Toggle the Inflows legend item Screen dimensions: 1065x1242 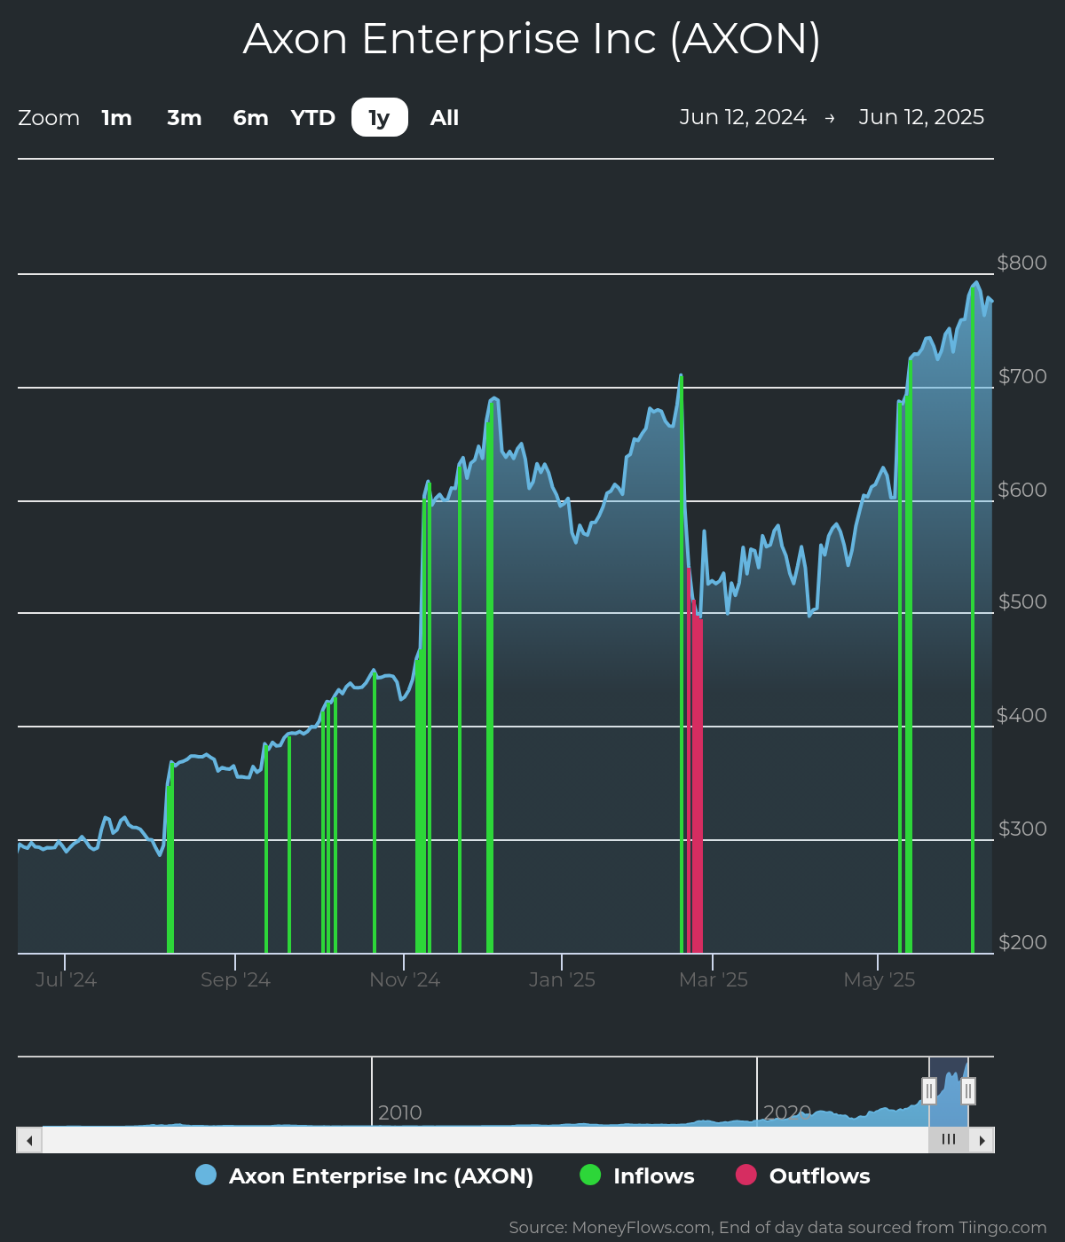637,1176
